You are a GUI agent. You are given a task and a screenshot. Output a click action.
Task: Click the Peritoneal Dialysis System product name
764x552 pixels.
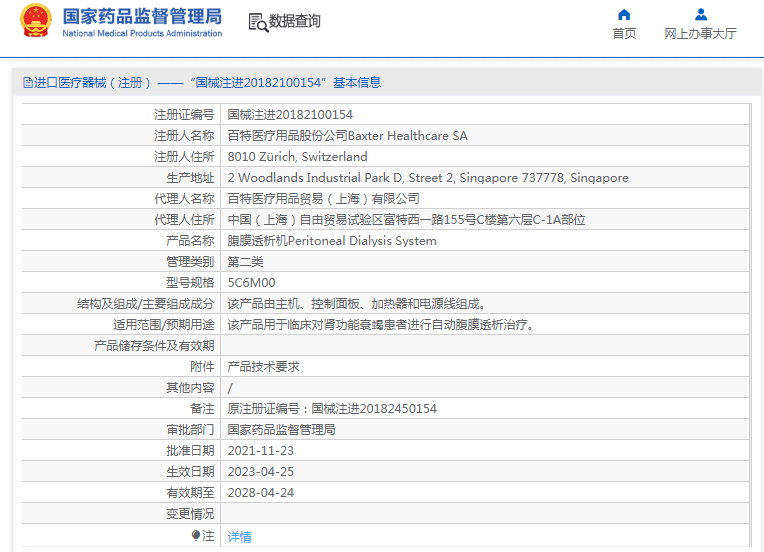click(332, 241)
